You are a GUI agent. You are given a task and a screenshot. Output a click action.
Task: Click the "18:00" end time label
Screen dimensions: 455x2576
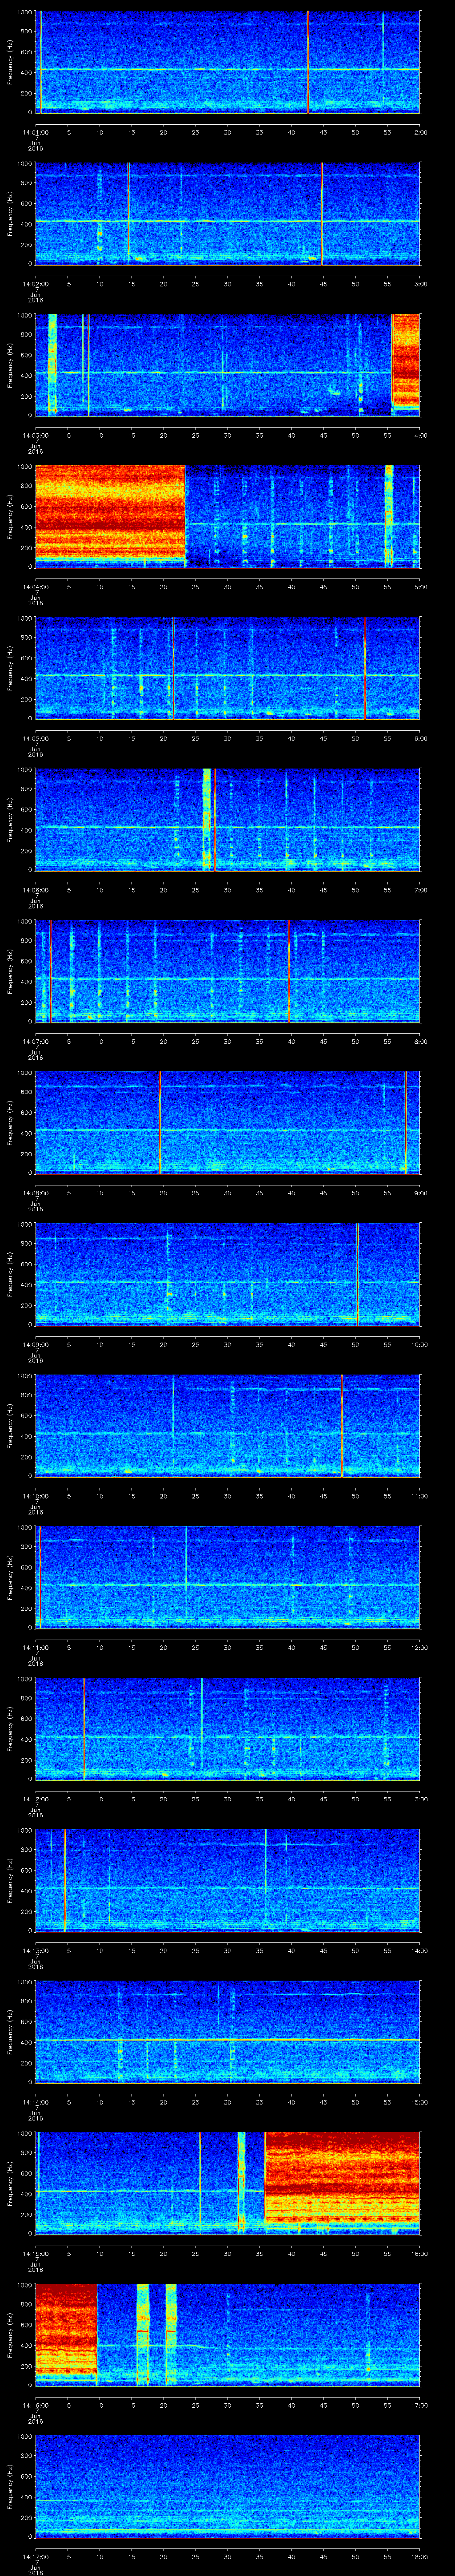pyautogui.click(x=419, y=2556)
